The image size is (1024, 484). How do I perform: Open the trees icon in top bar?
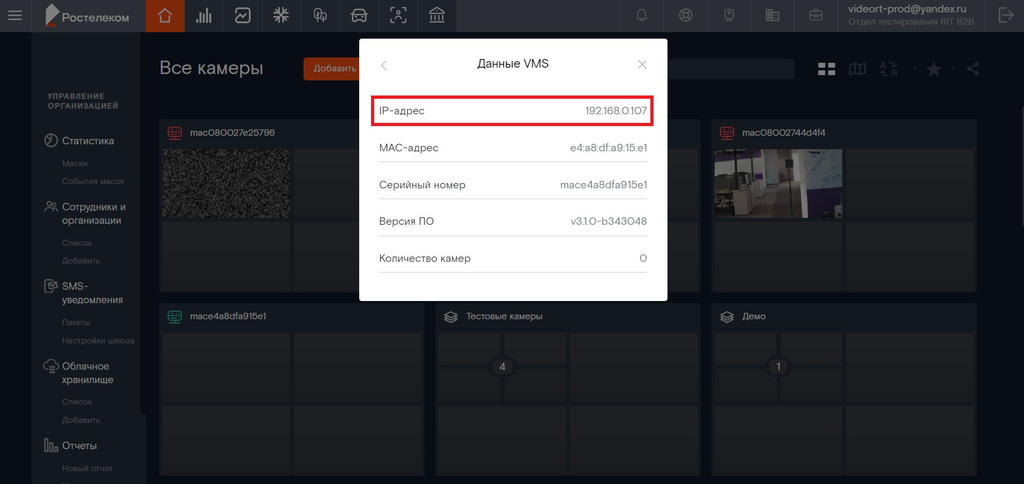click(x=320, y=16)
